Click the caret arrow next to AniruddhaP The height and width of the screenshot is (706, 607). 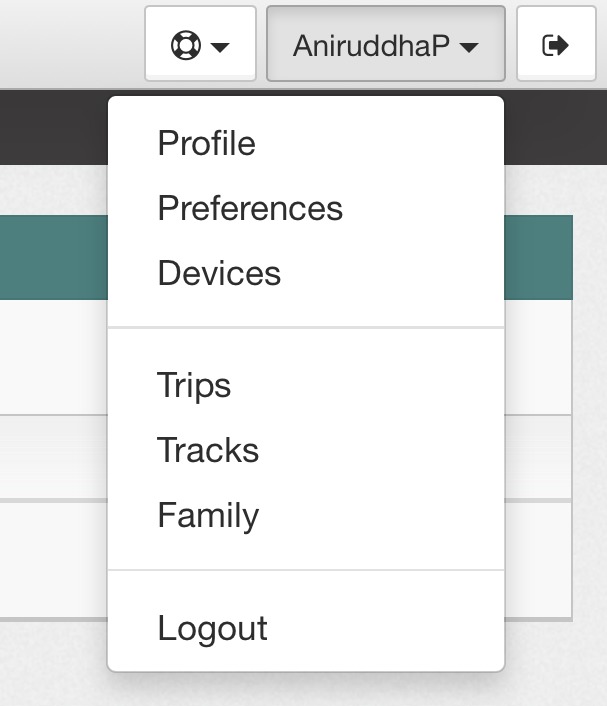(x=469, y=48)
